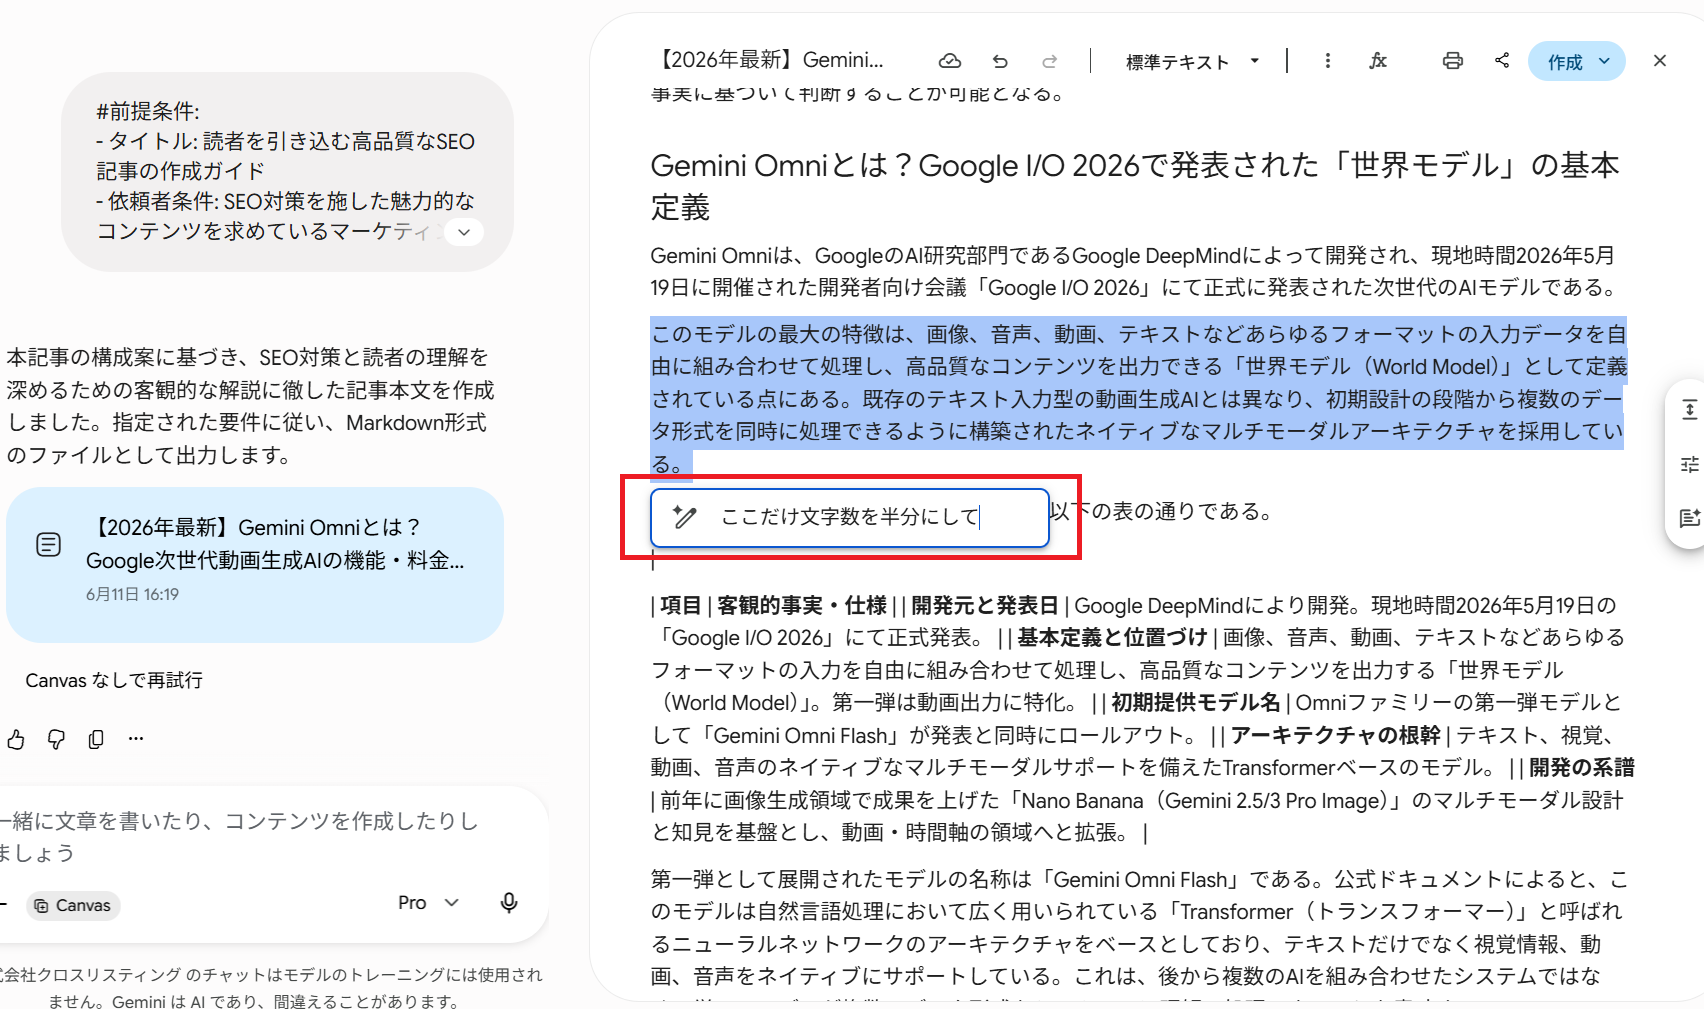Screen dimensions: 1704x1009
Task: Open the three-dot more options in canvas toolbar
Action: (x=1327, y=61)
